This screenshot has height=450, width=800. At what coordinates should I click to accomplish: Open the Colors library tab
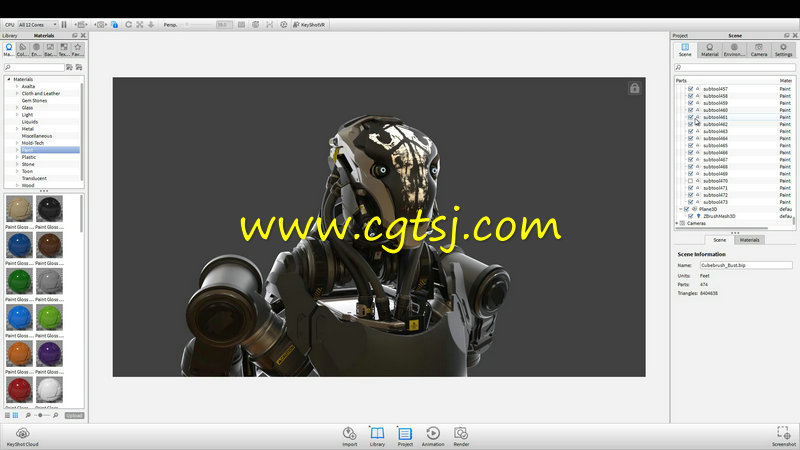click(22, 49)
